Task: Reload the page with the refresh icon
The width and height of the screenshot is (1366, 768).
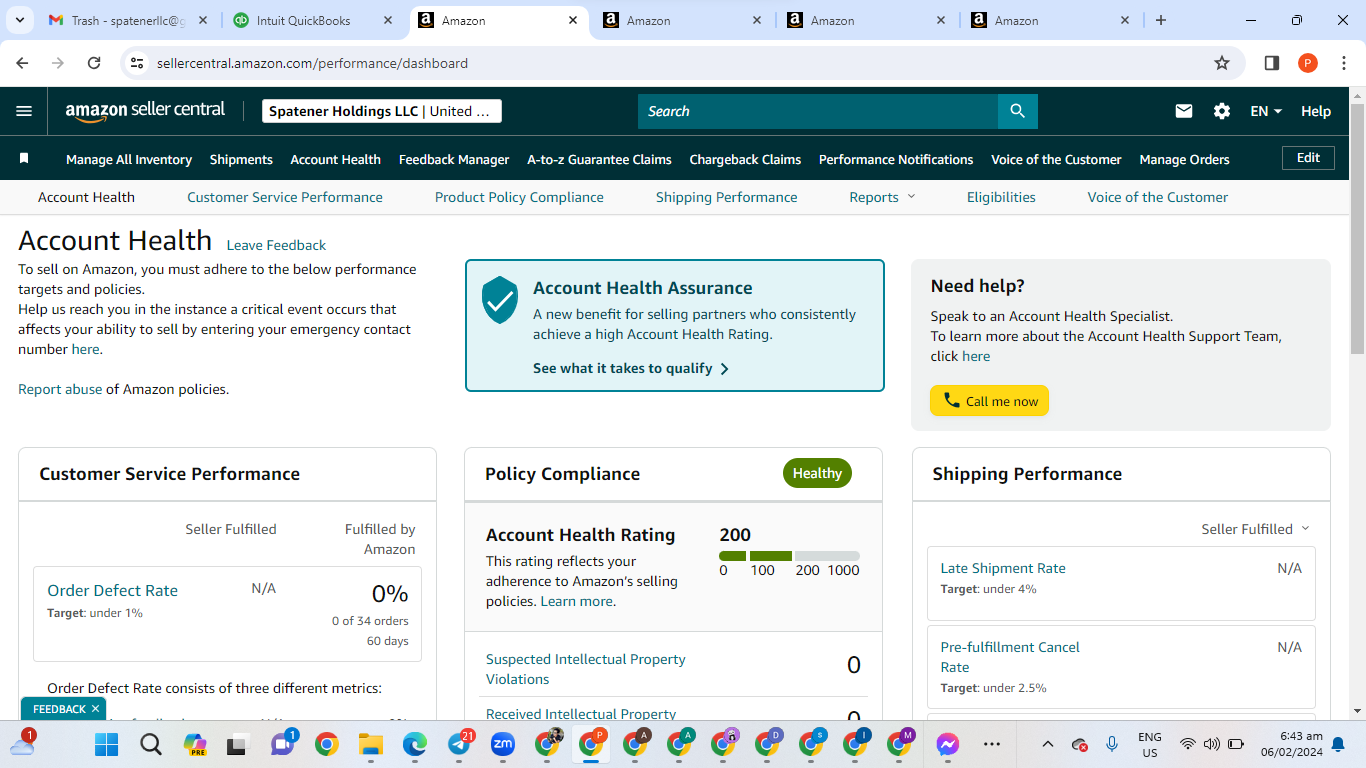Action: [94, 63]
